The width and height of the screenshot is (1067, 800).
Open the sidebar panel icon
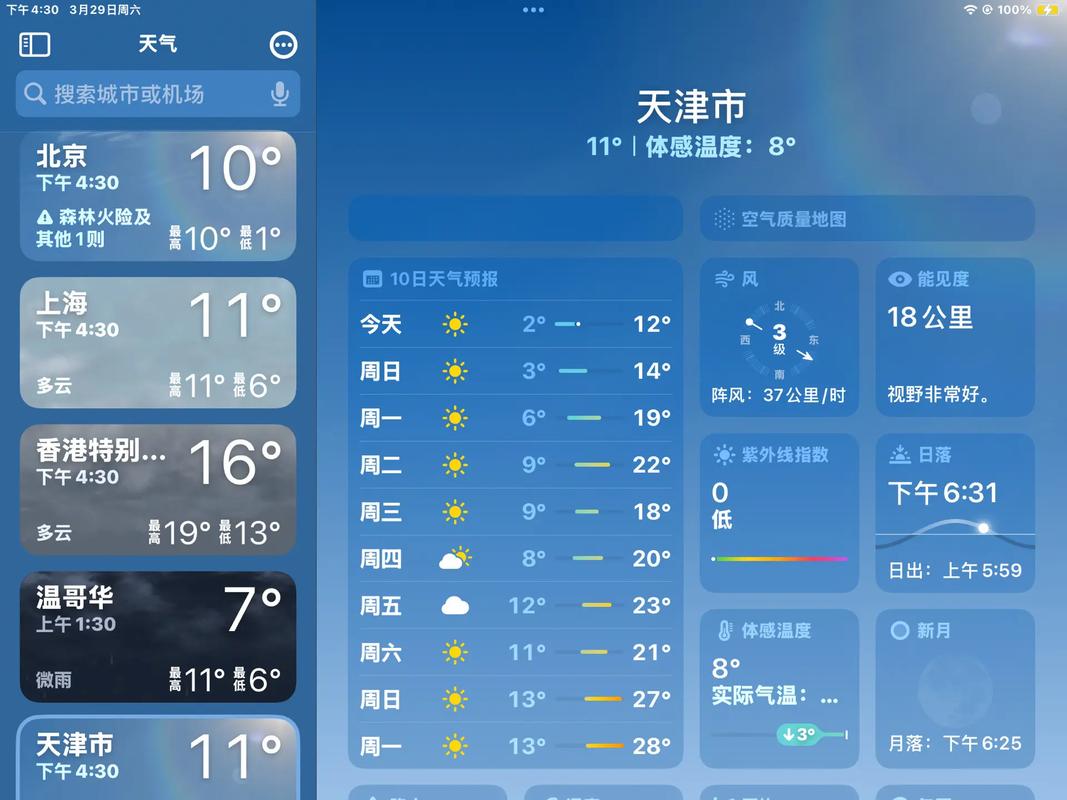[34, 44]
